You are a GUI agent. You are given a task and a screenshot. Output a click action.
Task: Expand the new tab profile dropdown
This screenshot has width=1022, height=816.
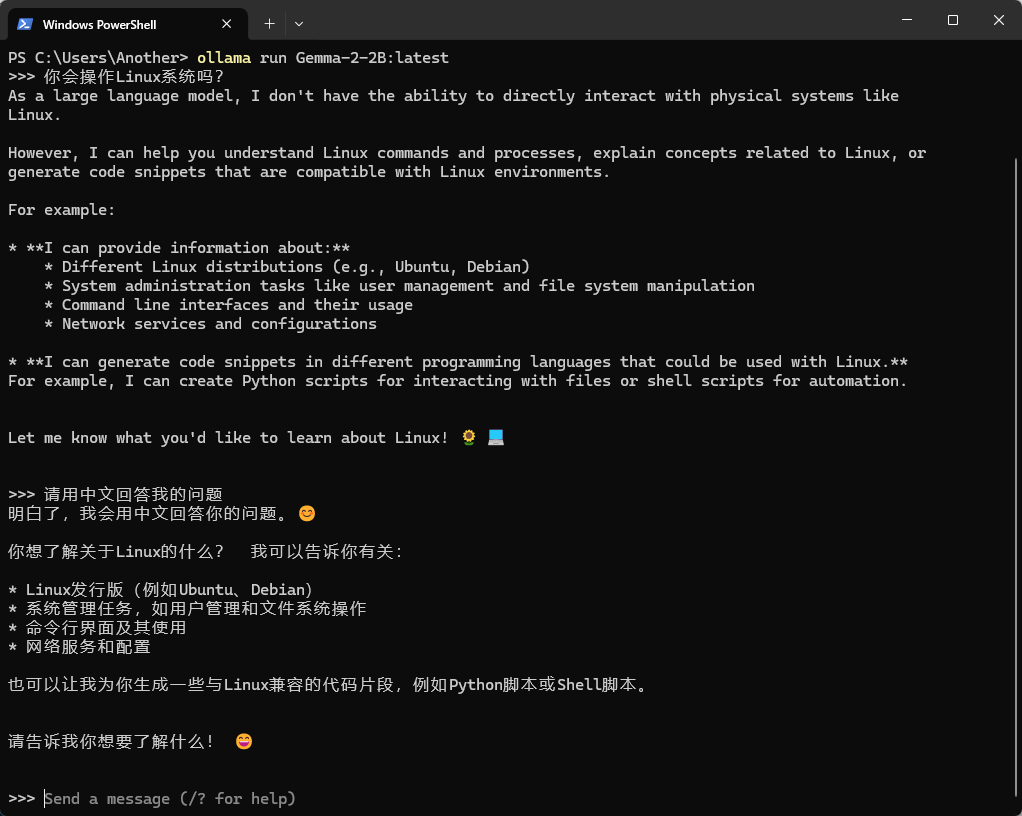(299, 24)
